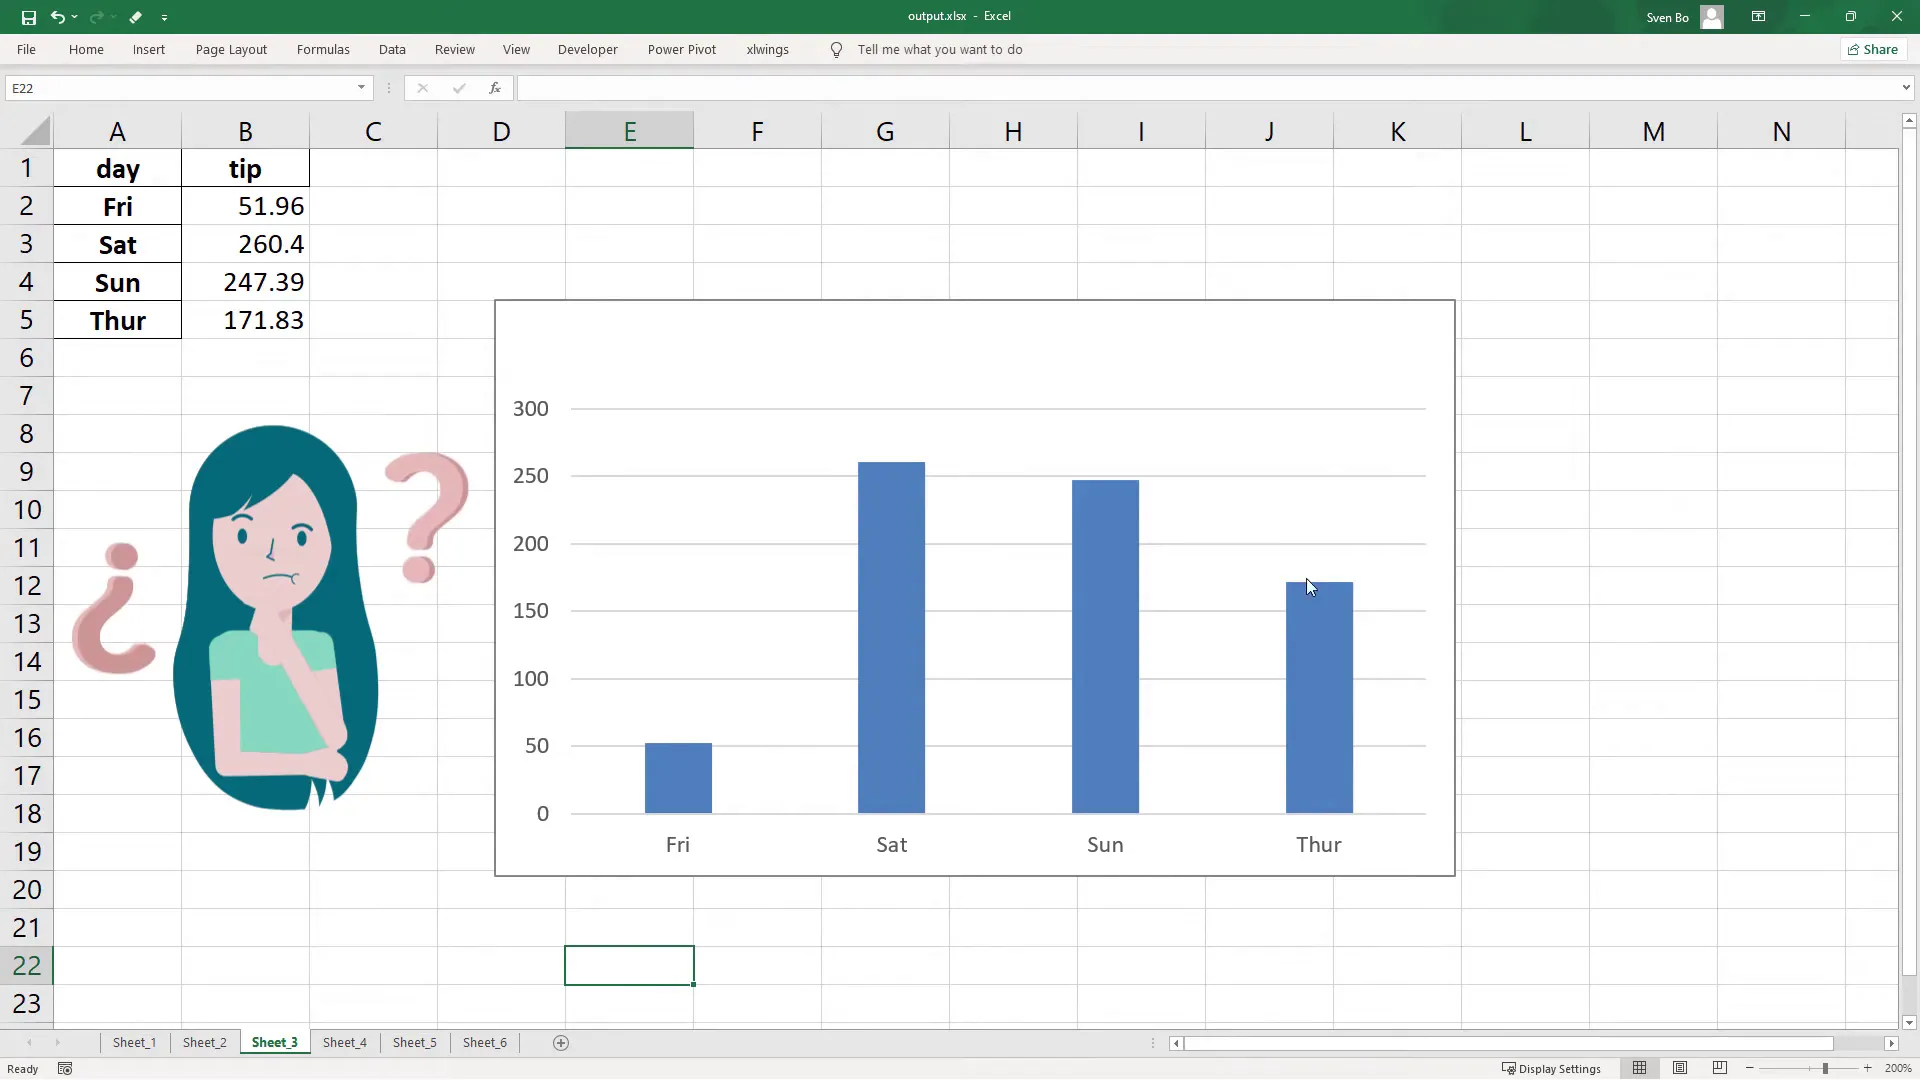Click the Undo icon

coord(59,17)
